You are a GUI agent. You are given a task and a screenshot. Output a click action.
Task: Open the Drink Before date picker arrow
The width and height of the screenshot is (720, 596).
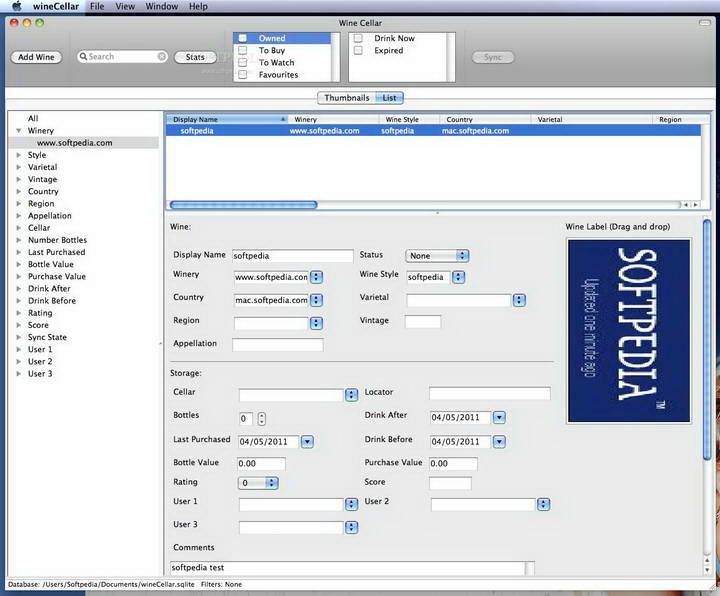[x=499, y=442]
